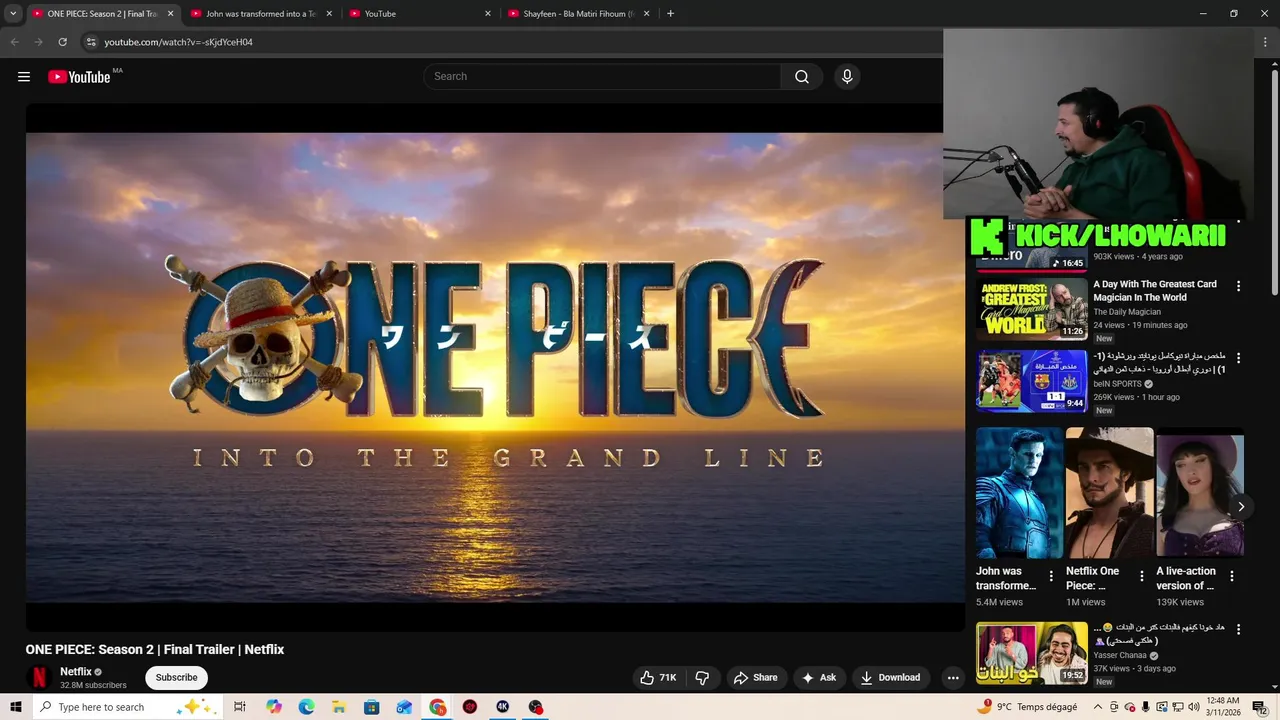Open the notification center icon
The image size is (1280, 720).
1259,707
